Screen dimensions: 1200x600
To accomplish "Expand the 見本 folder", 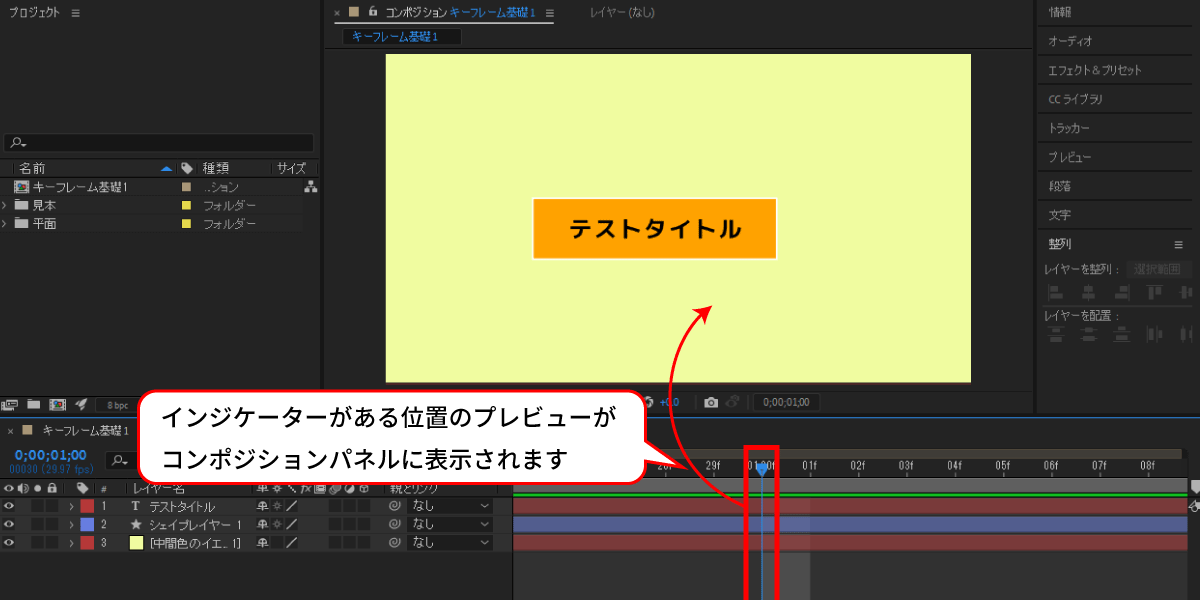I will pos(5,205).
